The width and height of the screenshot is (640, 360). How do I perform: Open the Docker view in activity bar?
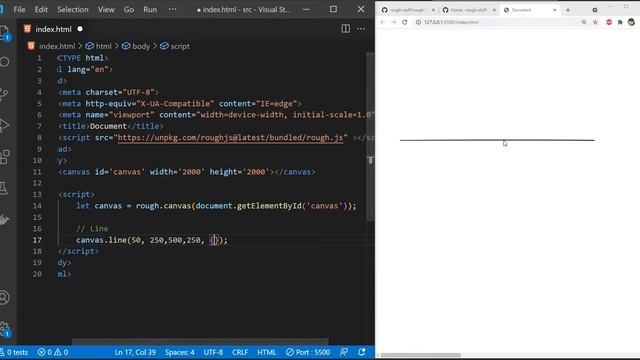[4, 220]
